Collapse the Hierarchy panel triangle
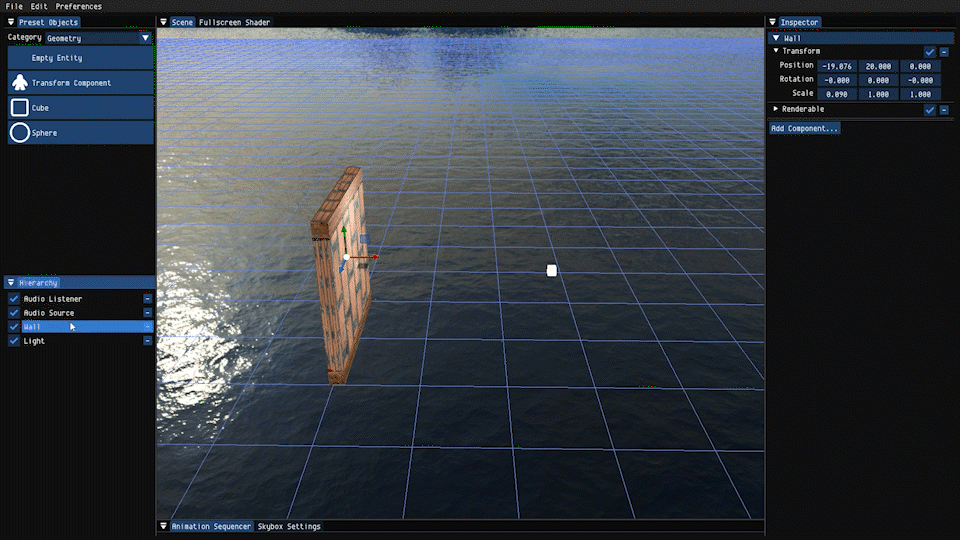960x540 pixels. [x=10, y=282]
